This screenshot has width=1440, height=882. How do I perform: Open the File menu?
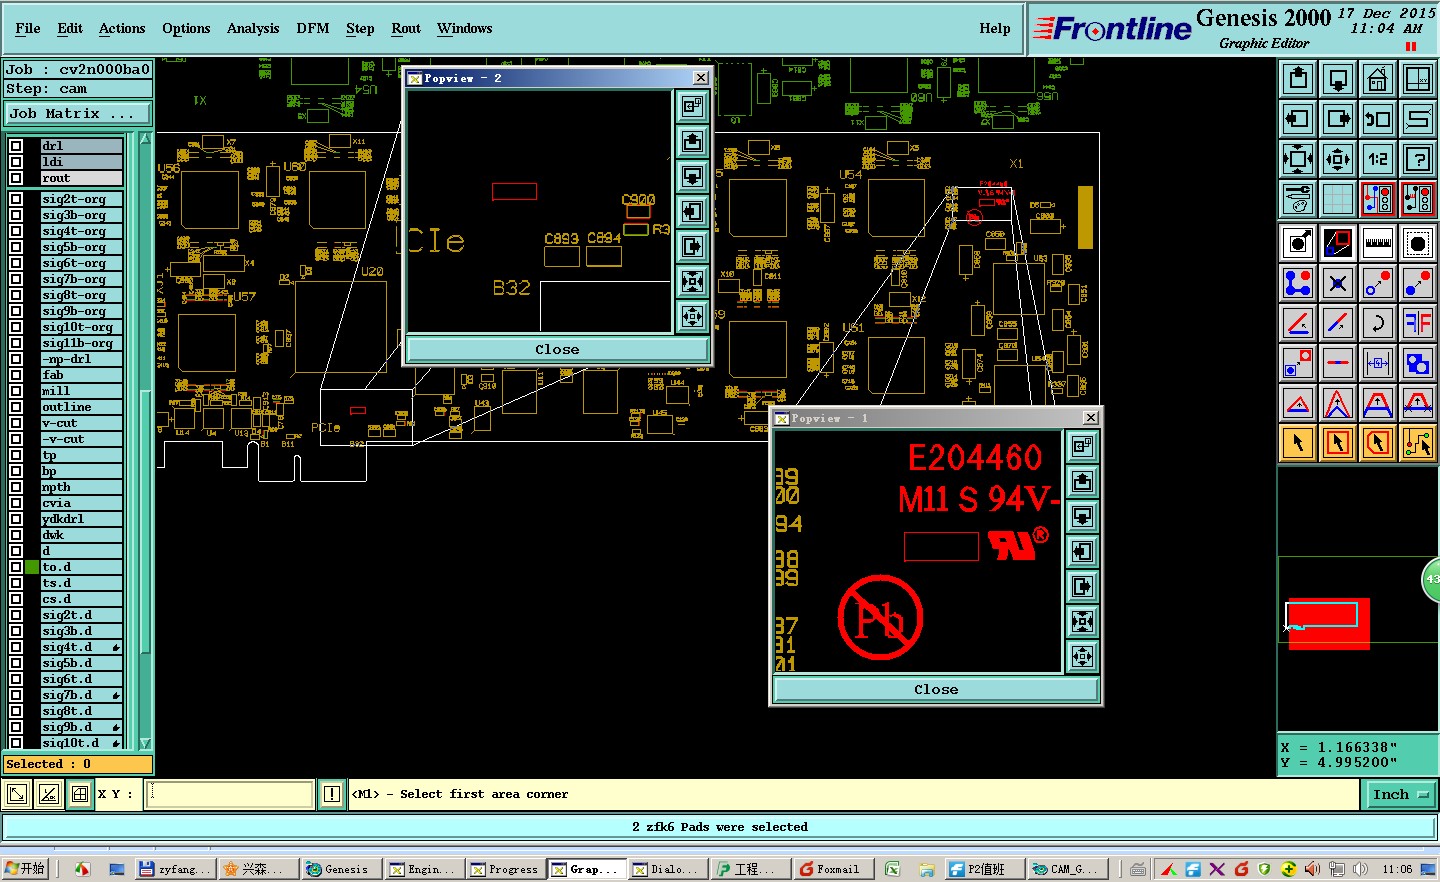[28, 28]
